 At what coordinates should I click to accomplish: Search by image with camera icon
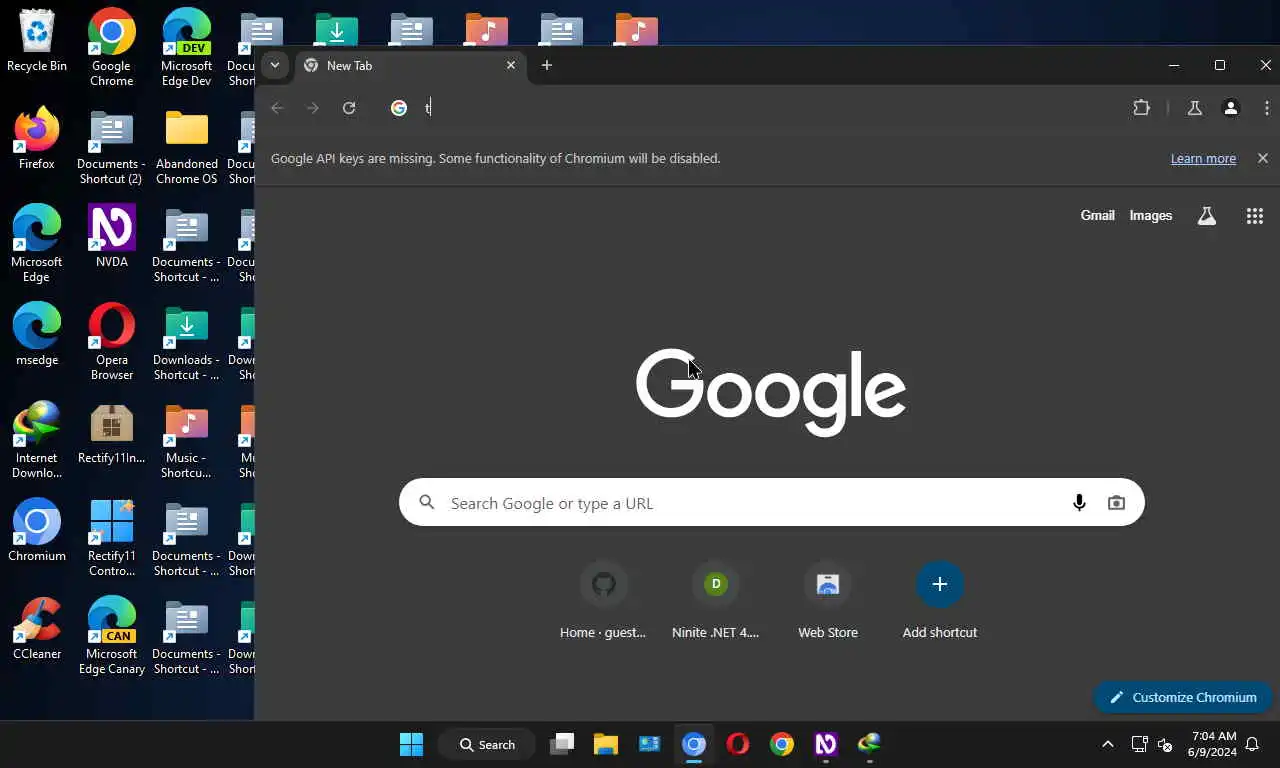point(1116,503)
